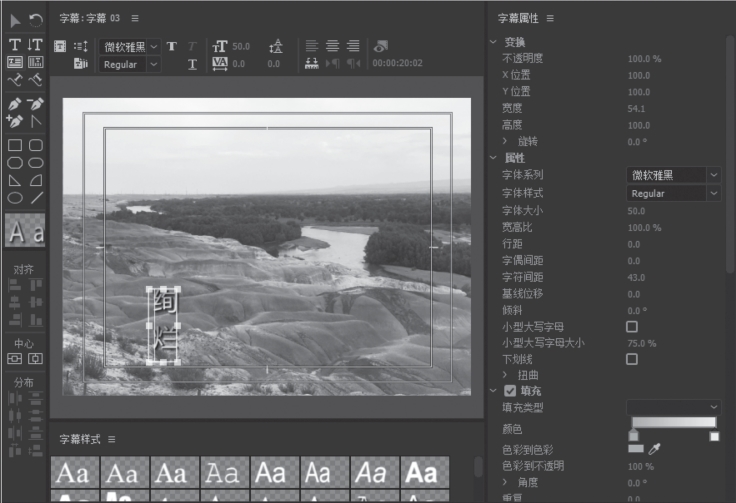
Task: Collapse the 属性 section
Action: tap(493, 158)
